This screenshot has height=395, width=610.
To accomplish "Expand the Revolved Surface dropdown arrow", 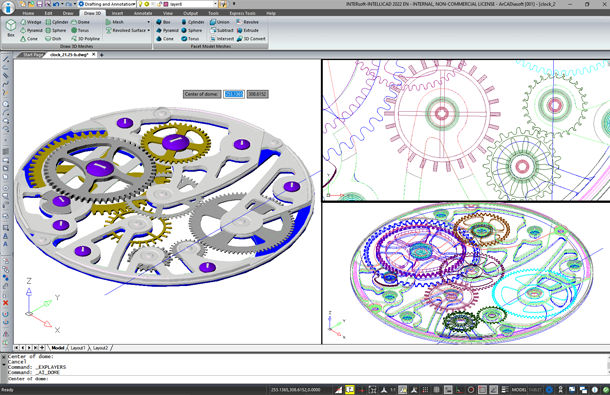I will 149,30.
